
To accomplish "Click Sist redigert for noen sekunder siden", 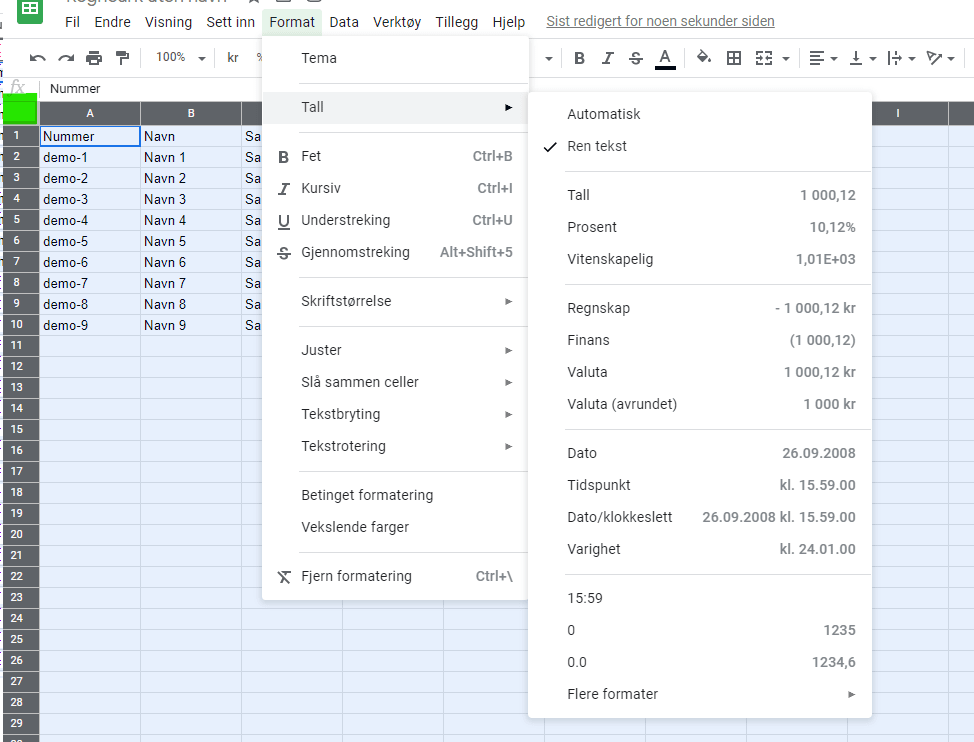I will (660, 22).
